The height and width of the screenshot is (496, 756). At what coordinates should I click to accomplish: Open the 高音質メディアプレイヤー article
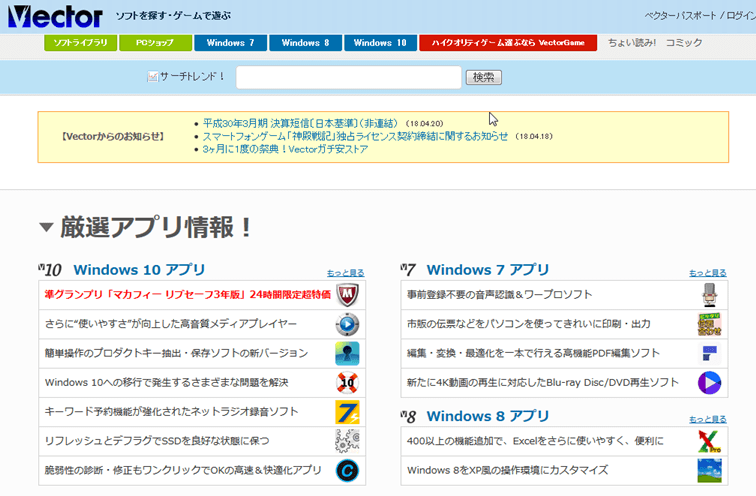(x=171, y=324)
